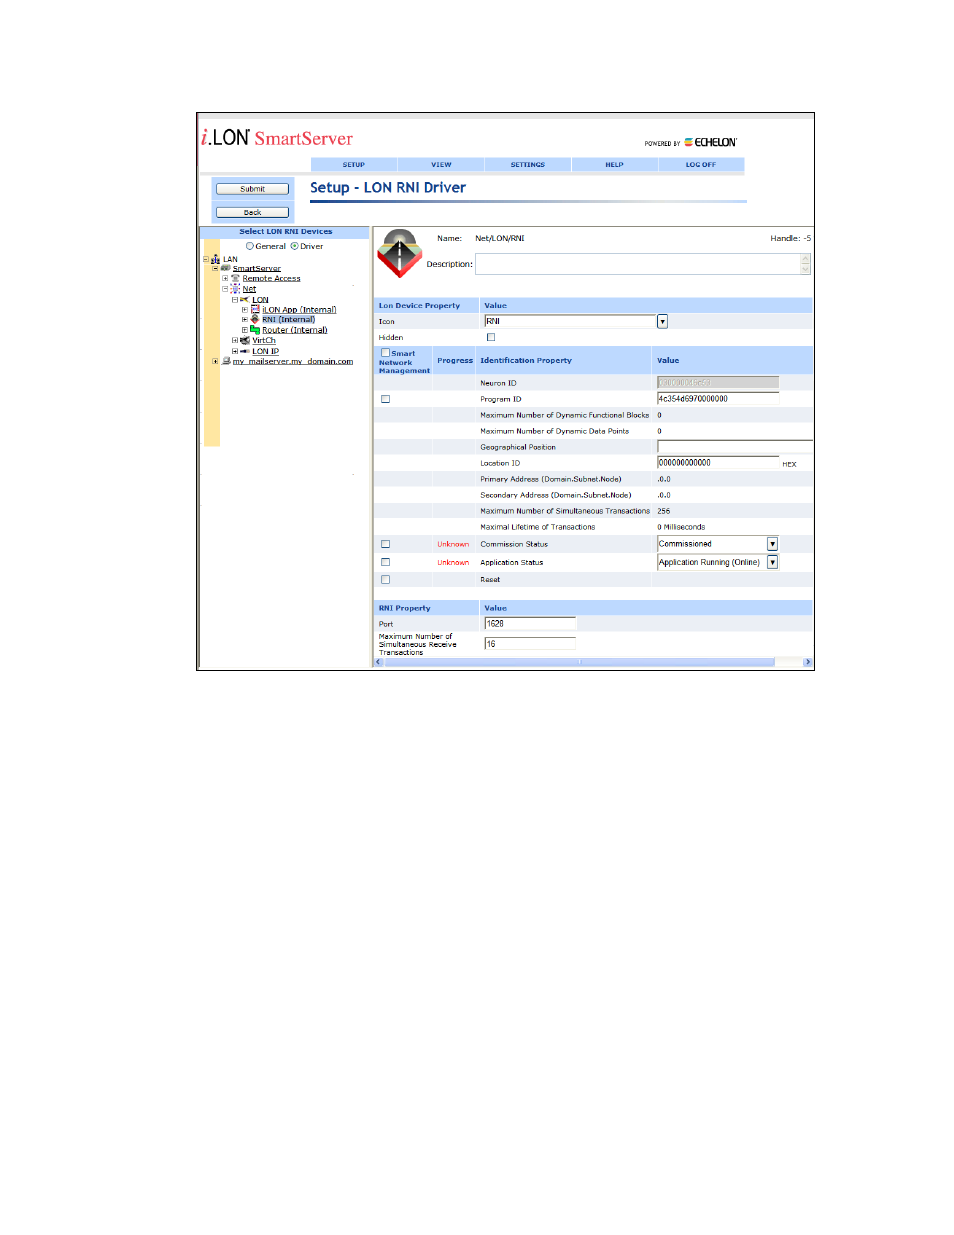954x1235 pixels.
Task: Open the iLON App (Internal) link
Action: point(299,310)
